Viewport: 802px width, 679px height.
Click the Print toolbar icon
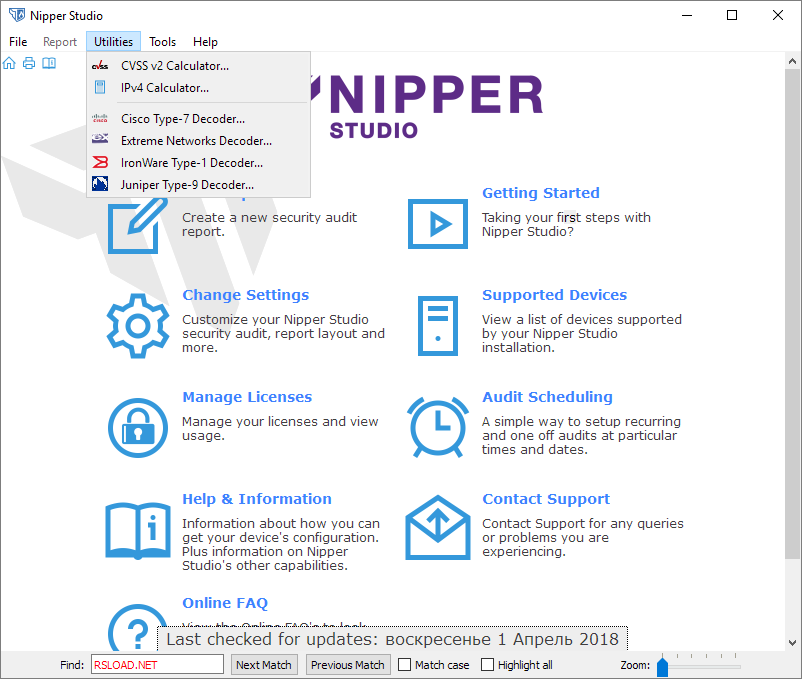pos(29,63)
